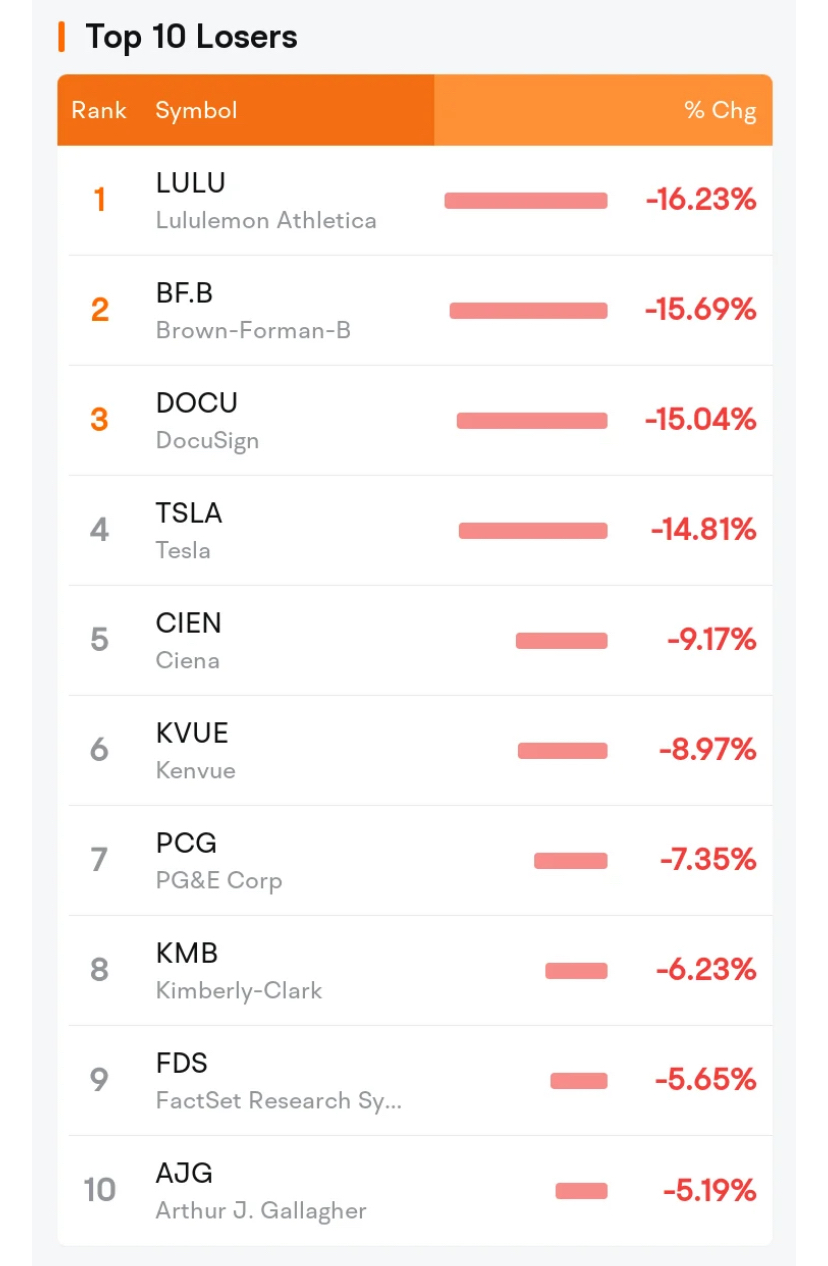
Task: Sort by the % Chg column header
Action: 720,110
